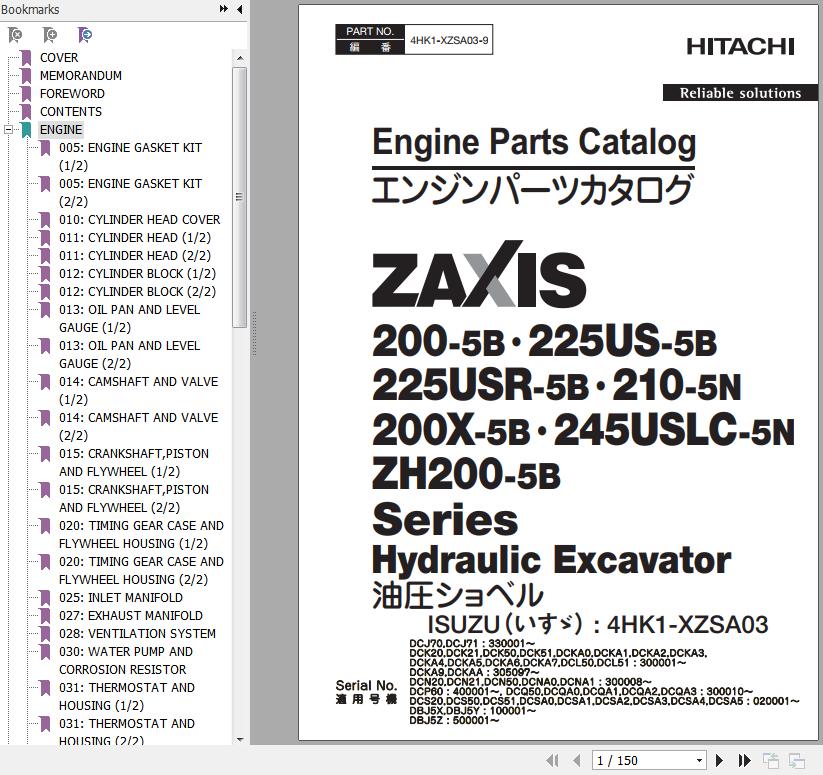Open 031: Thermostat and Housing (1/2) bookmark
Viewport: 823px width, 775px height.
click(x=127, y=696)
